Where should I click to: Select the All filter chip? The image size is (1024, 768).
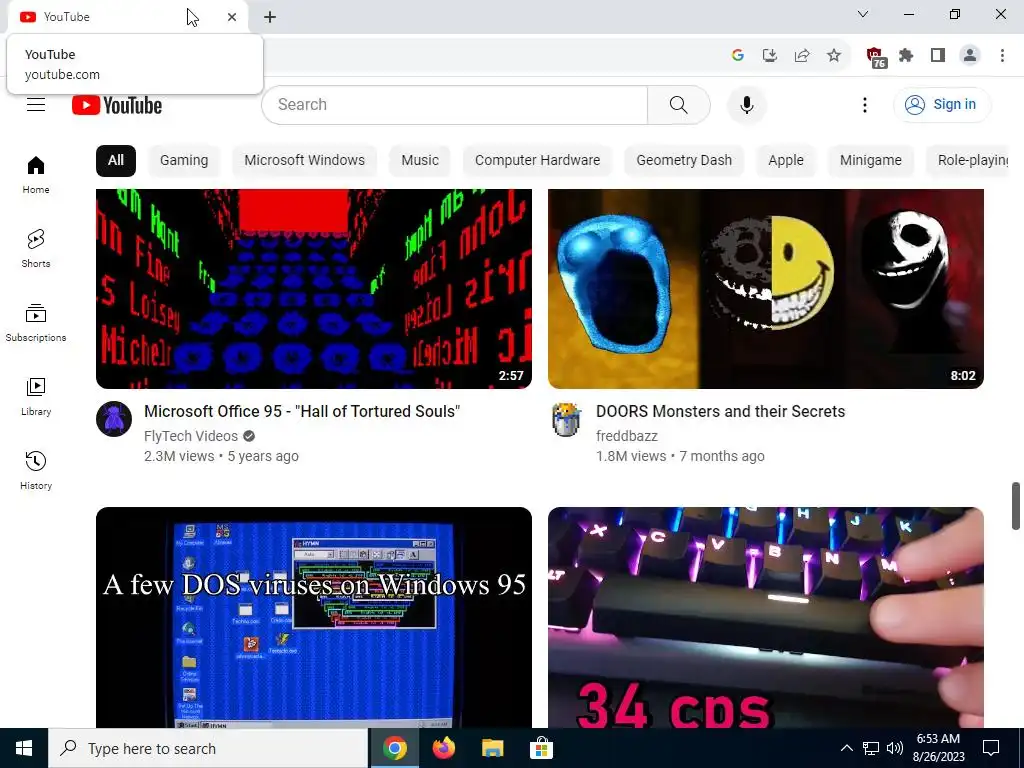point(116,161)
